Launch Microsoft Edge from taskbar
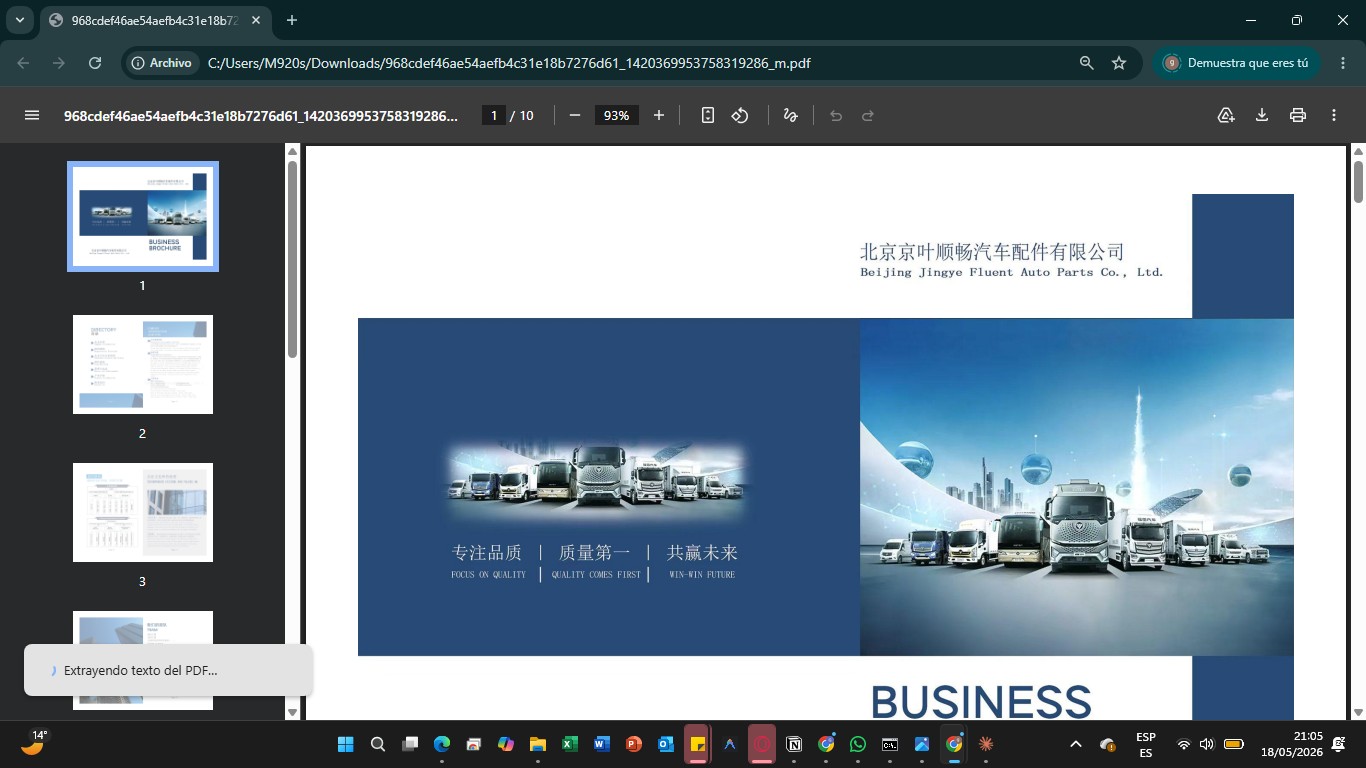 click(442, 744)
